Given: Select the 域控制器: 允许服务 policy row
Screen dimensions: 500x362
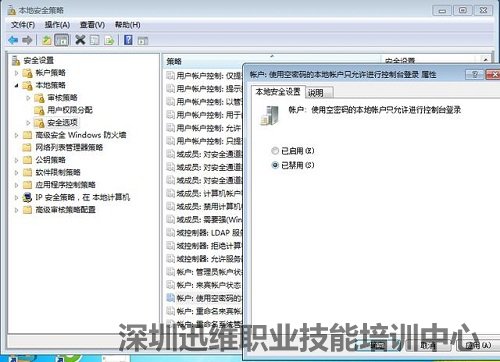Looking at the screenshot, I should coord(204,259).
